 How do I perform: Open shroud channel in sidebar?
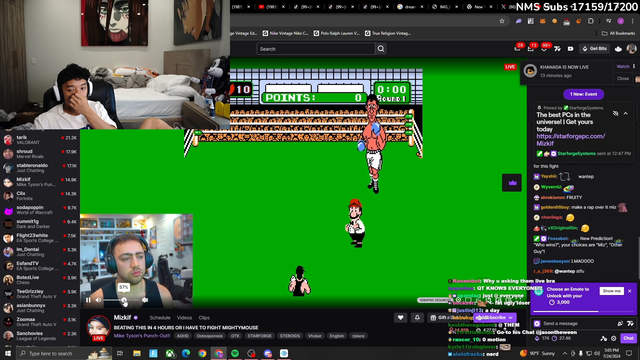coord(40,154)
